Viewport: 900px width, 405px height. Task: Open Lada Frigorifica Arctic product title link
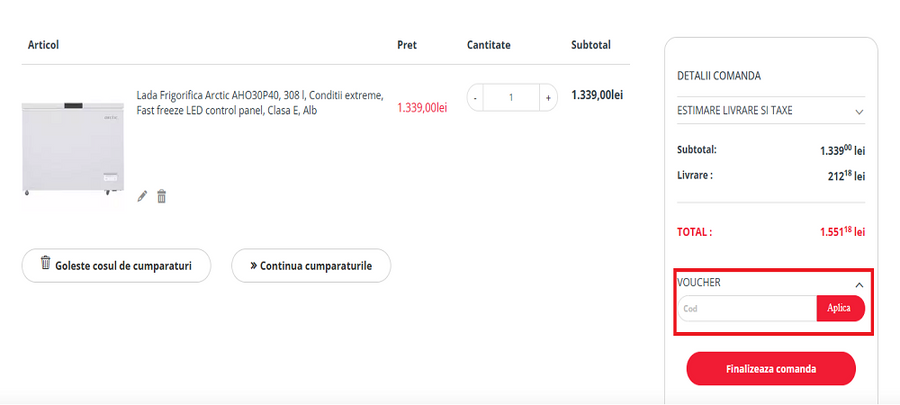point(259,102)
